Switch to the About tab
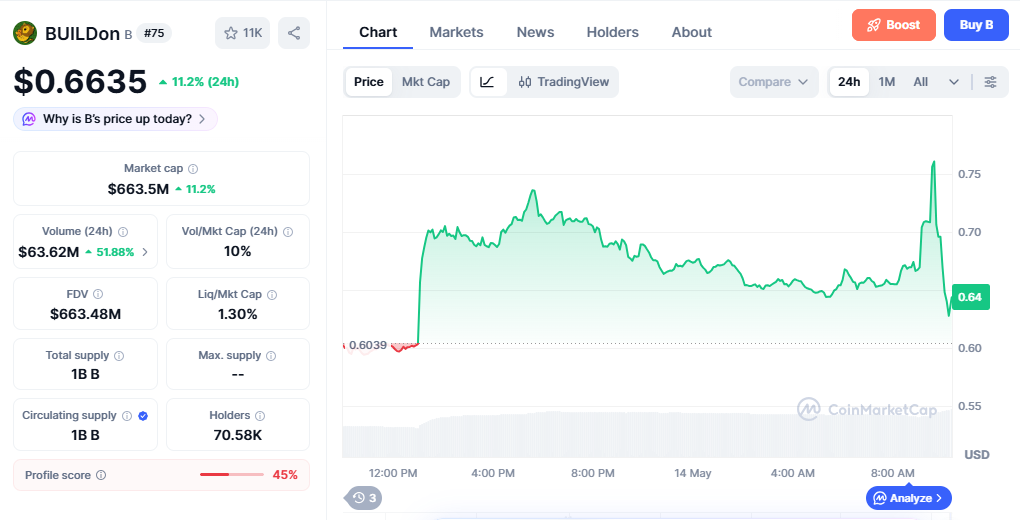Viewport: 1020px width, 520px height. click(x=691, y=32)
